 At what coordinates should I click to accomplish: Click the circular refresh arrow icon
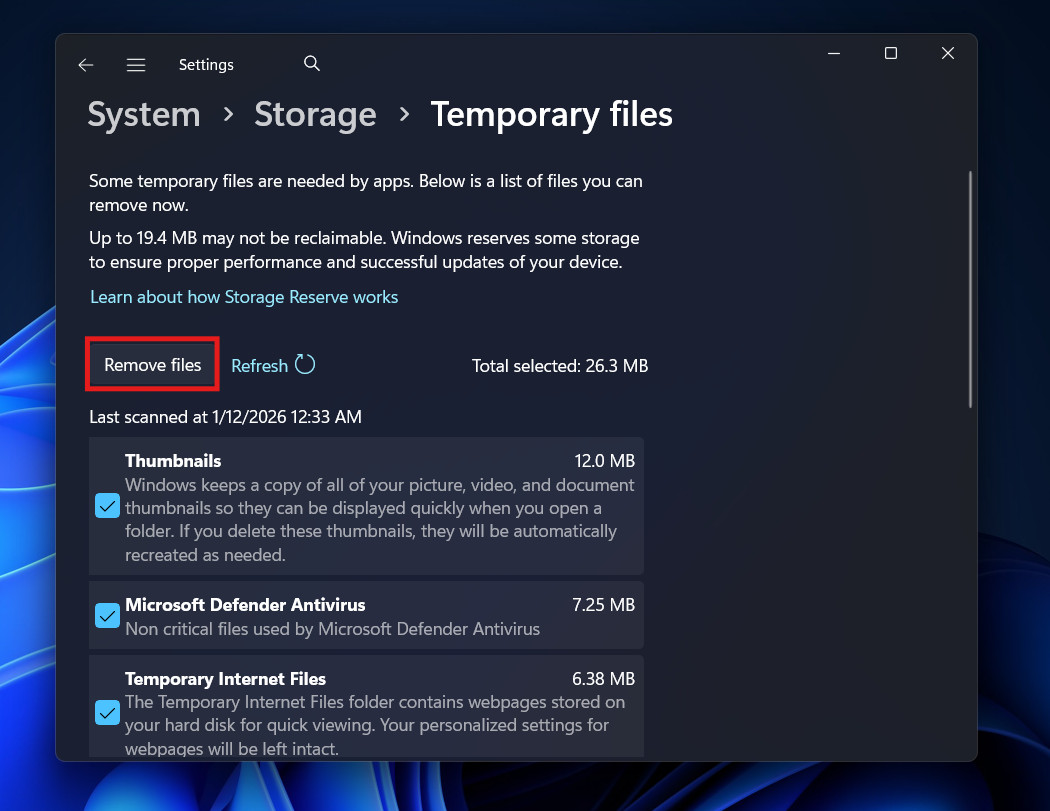305,365
